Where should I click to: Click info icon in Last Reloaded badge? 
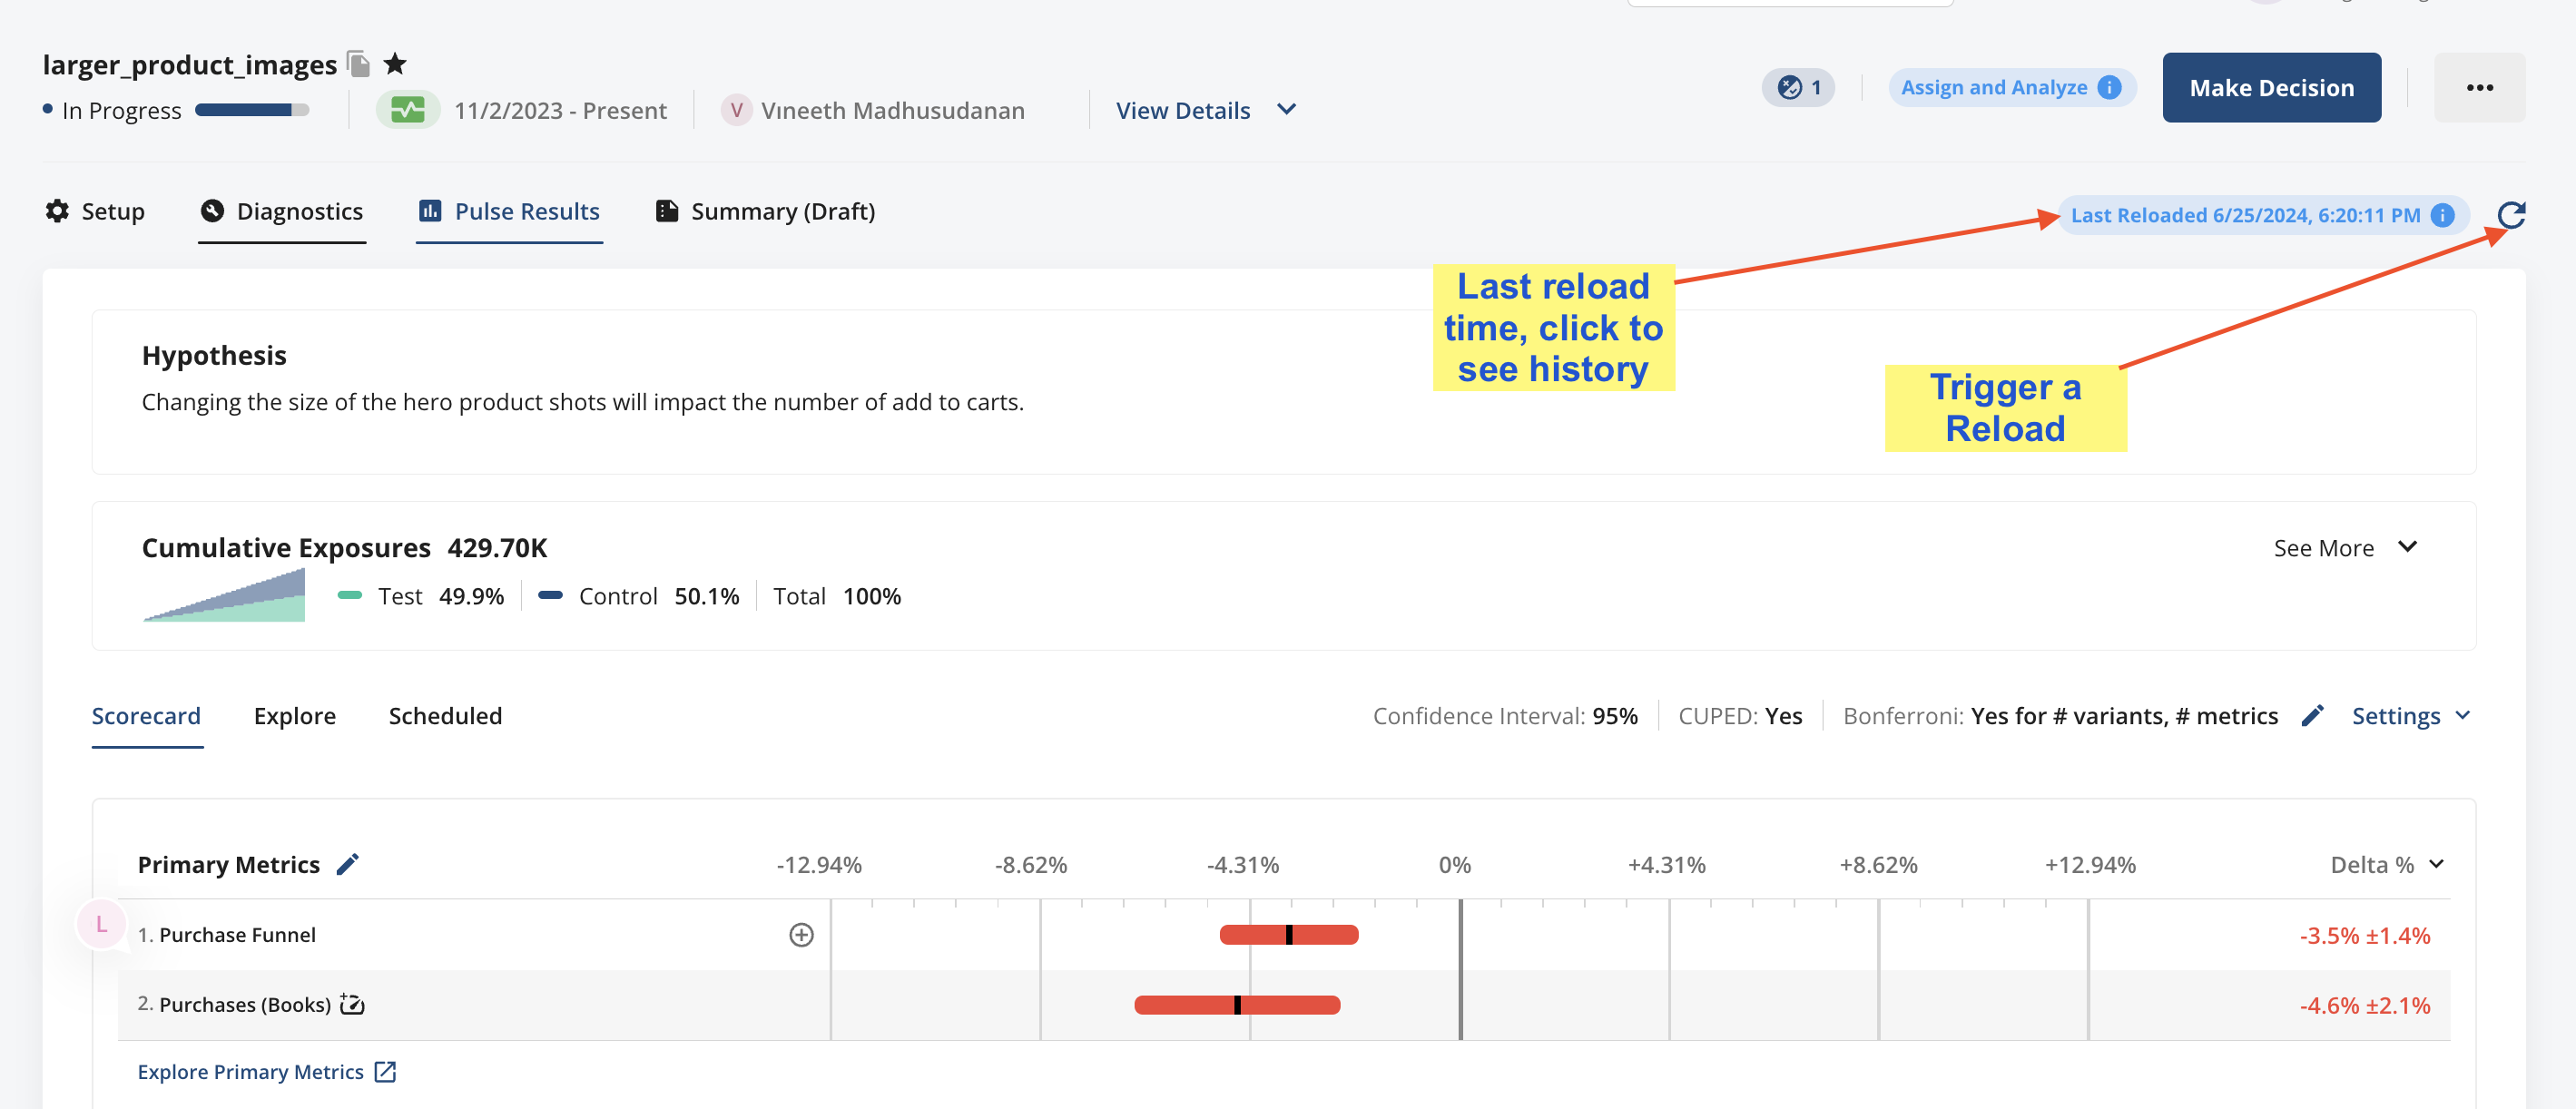coord(2442,215)
